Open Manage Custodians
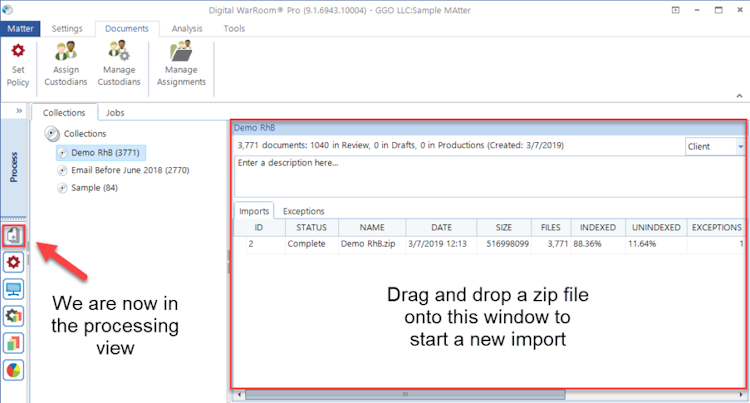Screen dimensions: 750x403 [119, 65]
